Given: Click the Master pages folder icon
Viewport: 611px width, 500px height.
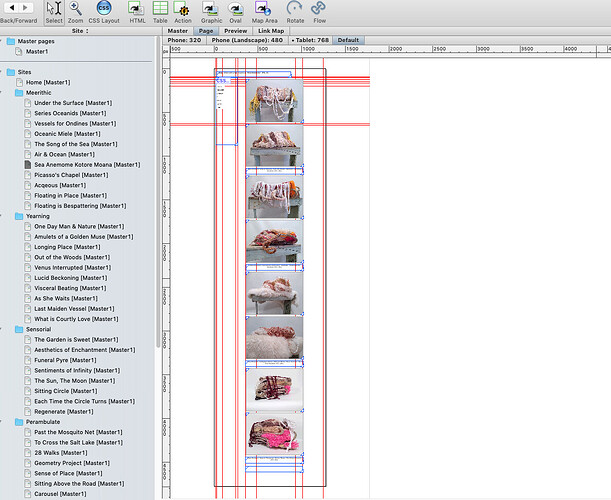Looking at the screenshot, I should pos(11,41).
